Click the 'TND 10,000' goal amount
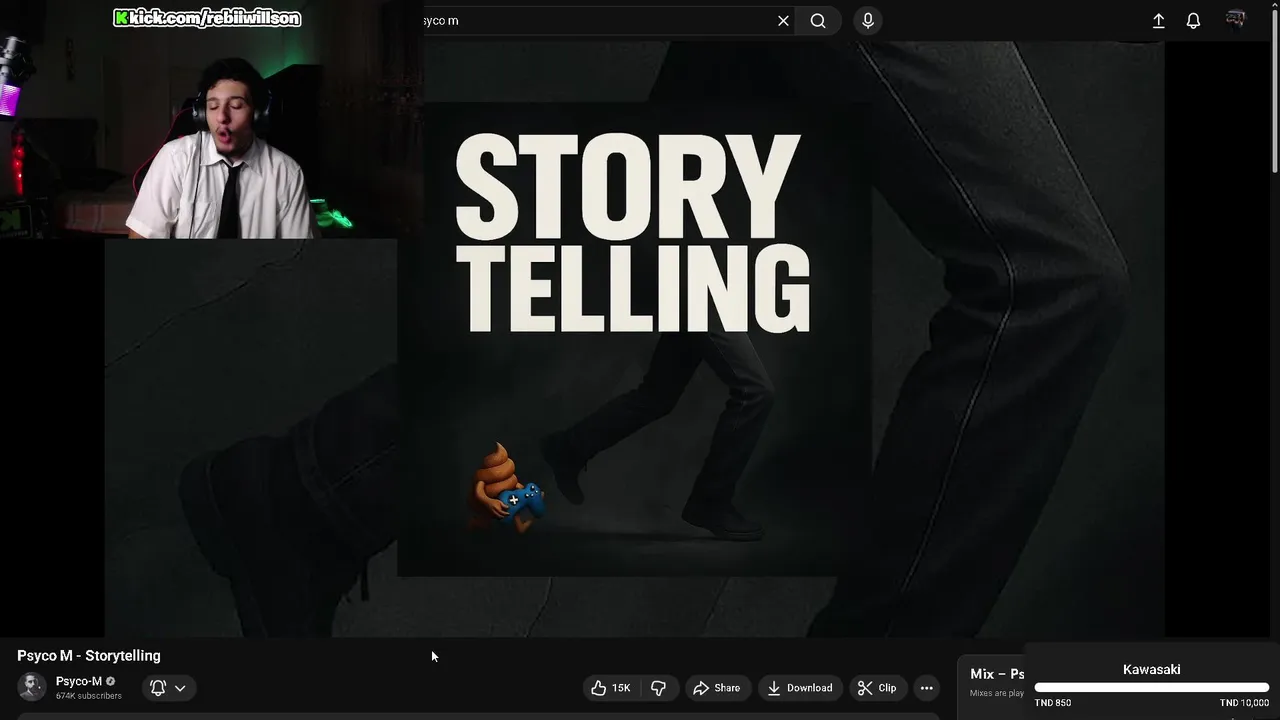The image size is (1280, 720). [x=1244, y=703]
